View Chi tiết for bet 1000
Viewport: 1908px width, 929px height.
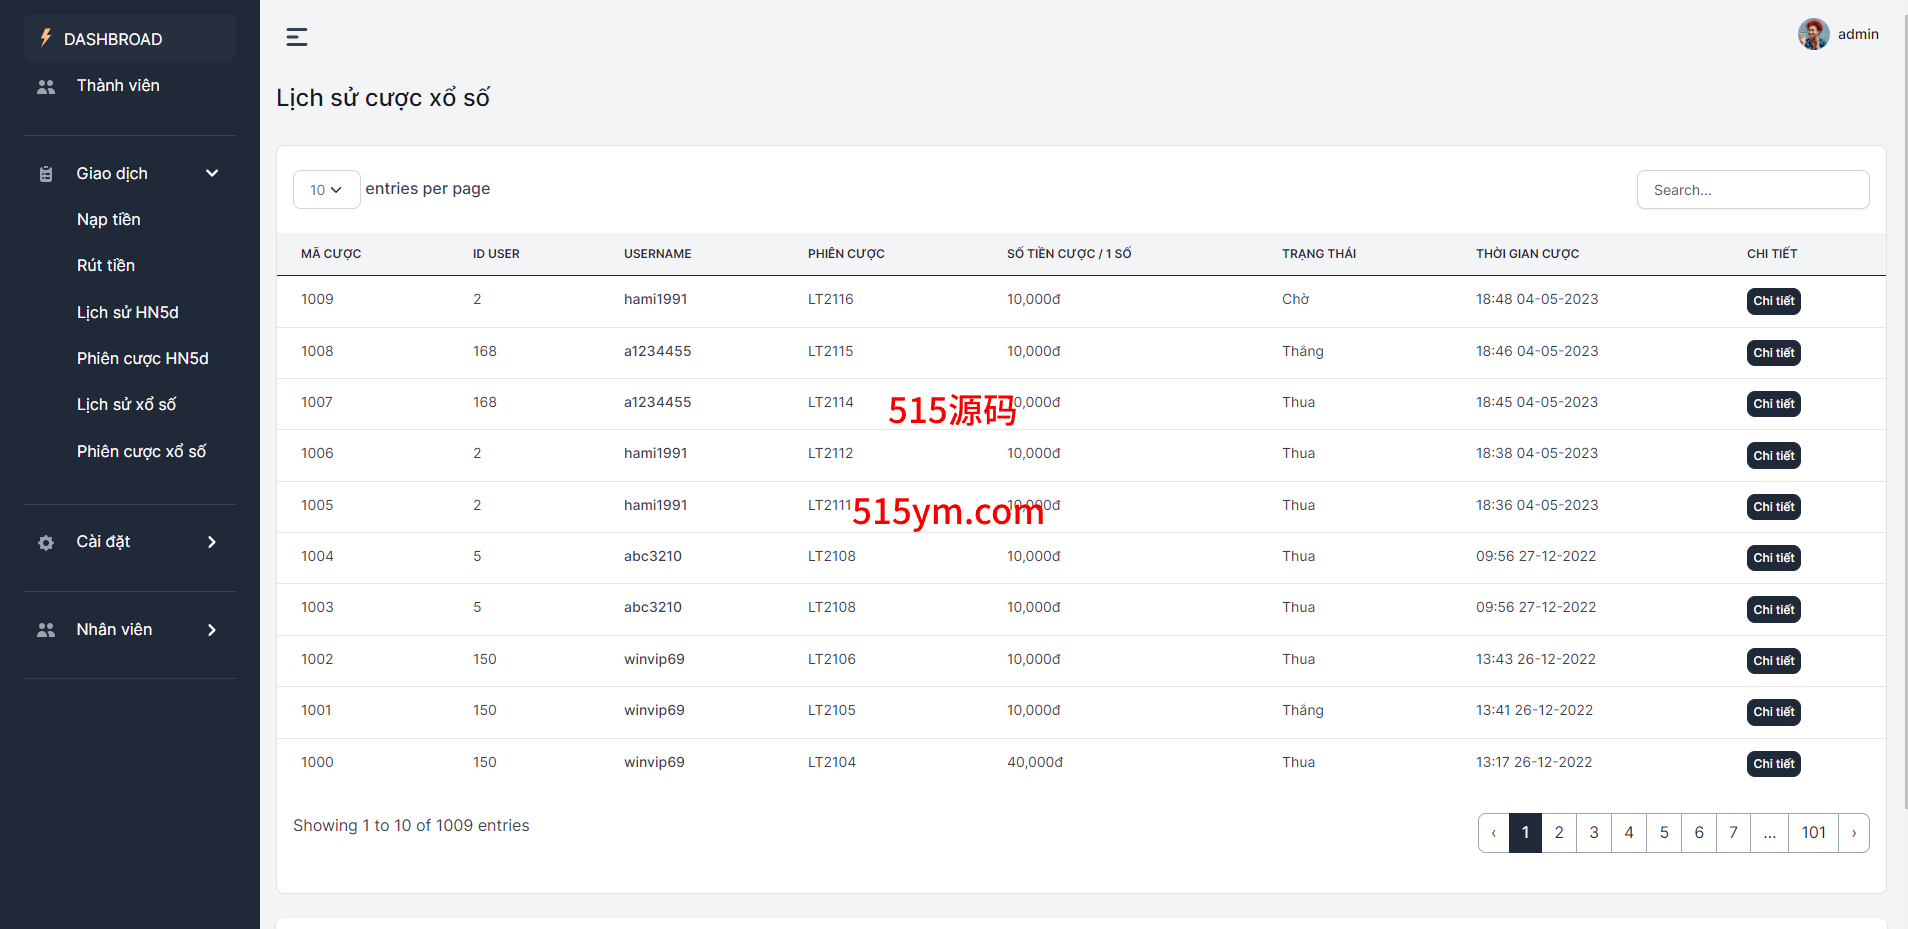pyautogui.click(x=1773, y=764)
